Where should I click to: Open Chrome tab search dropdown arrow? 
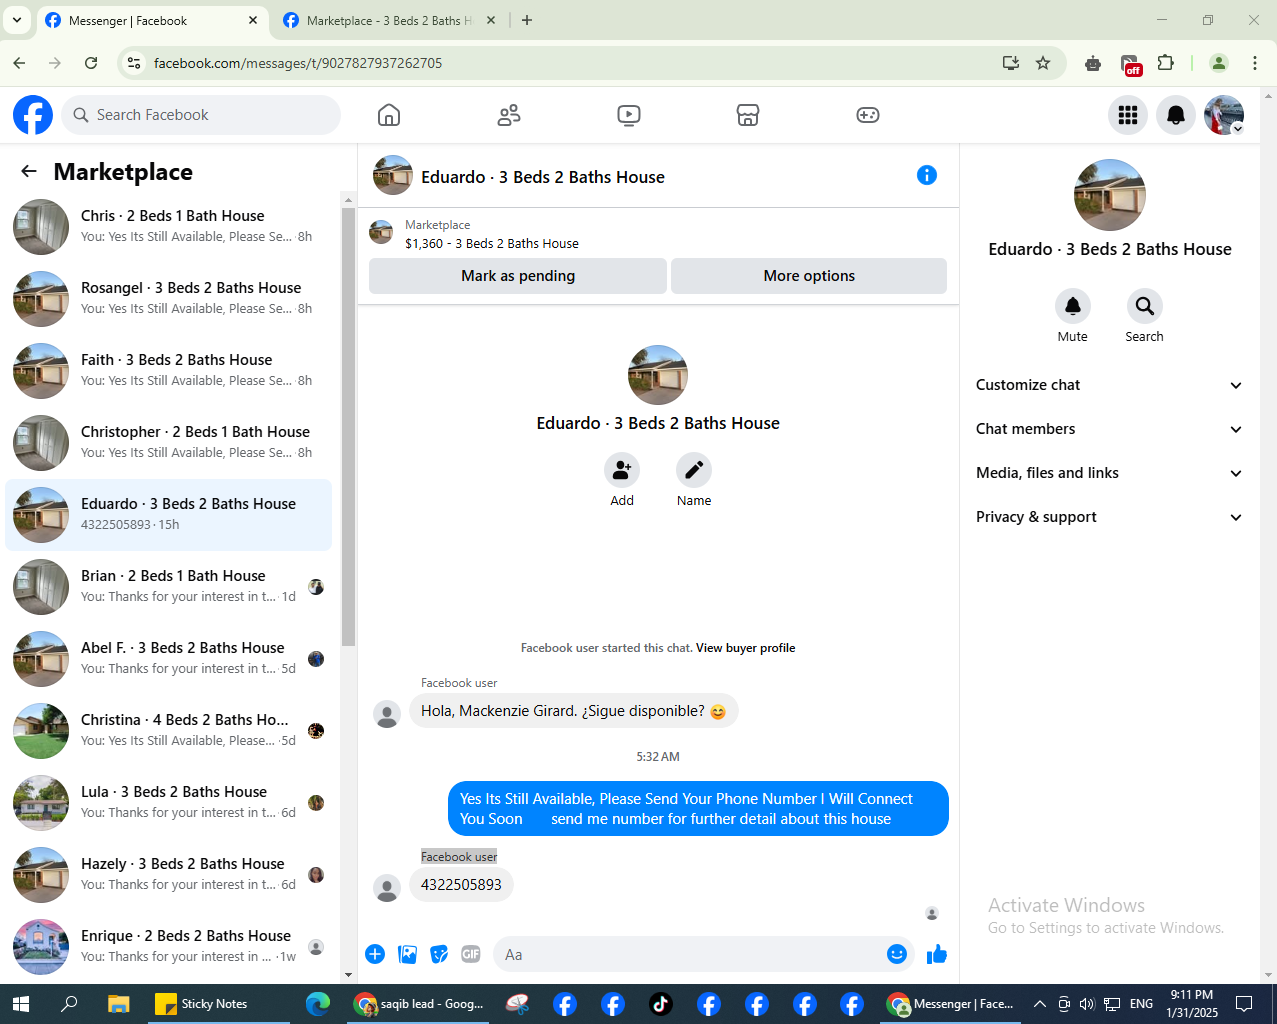point(17,20)
